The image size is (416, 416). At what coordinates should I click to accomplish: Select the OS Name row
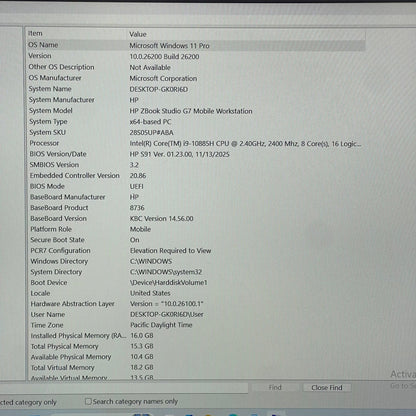coord(196,45)
